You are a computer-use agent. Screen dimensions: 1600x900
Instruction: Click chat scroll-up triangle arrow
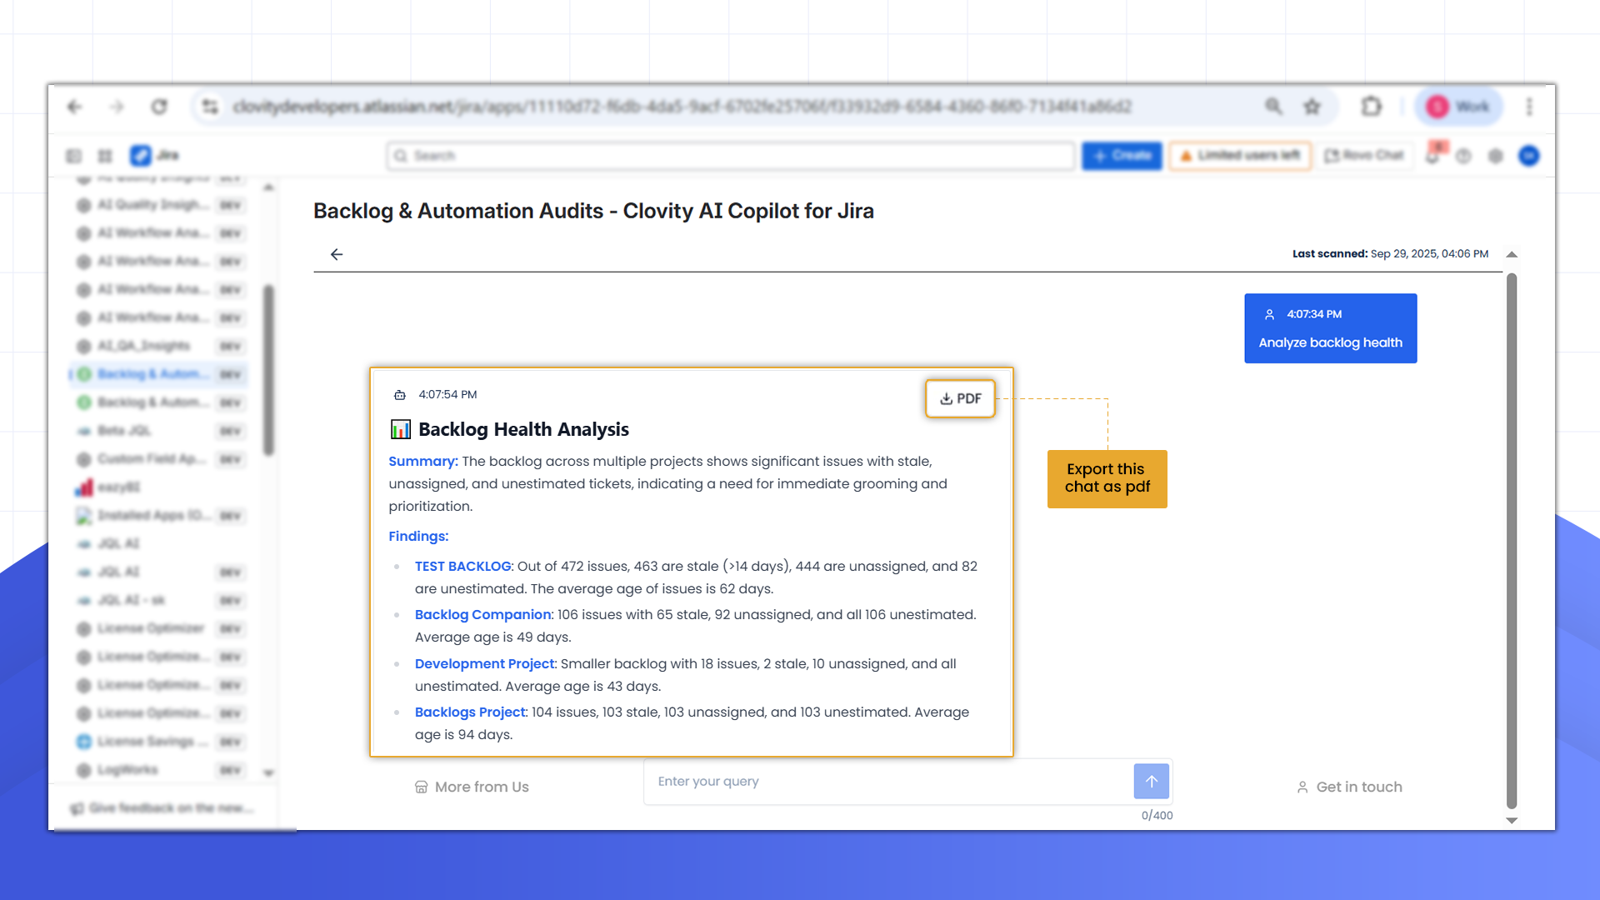tap(1512, 254)
